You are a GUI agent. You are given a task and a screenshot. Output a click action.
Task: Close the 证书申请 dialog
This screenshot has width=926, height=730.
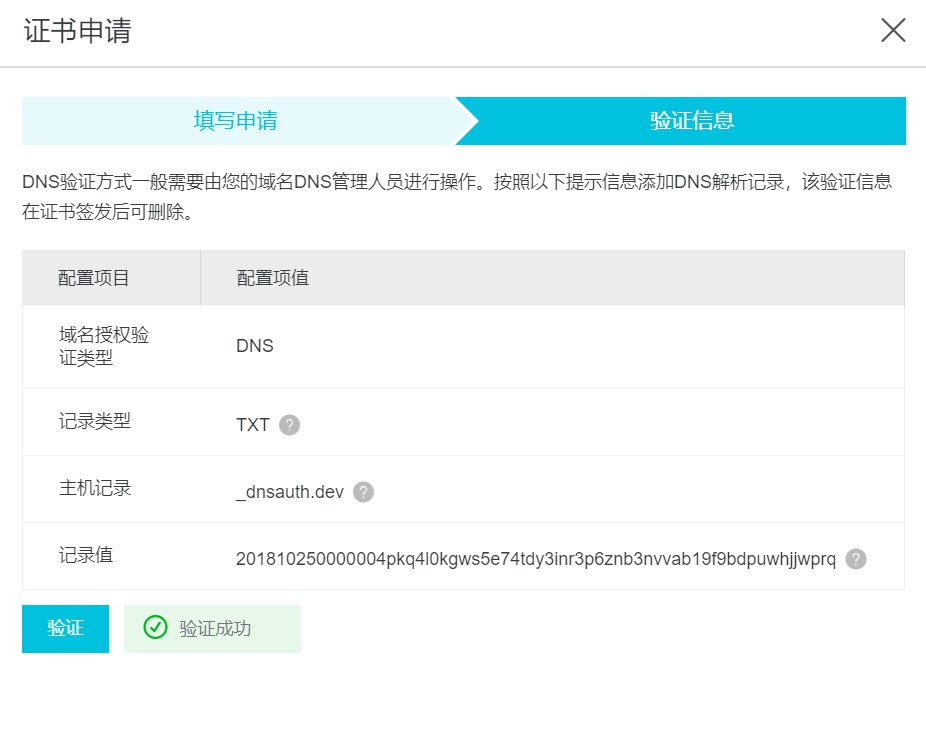click(892, 31)
